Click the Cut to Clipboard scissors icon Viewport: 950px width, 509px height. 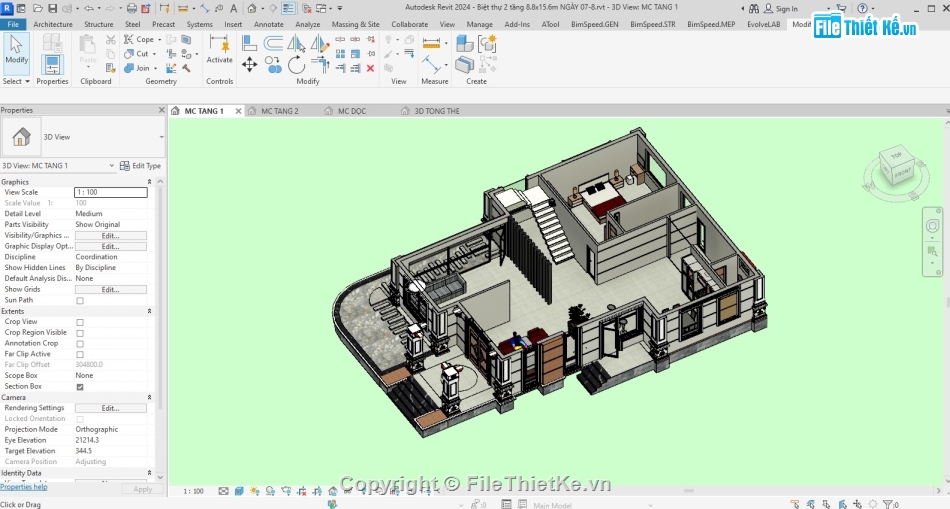click(x=110, y=39)
